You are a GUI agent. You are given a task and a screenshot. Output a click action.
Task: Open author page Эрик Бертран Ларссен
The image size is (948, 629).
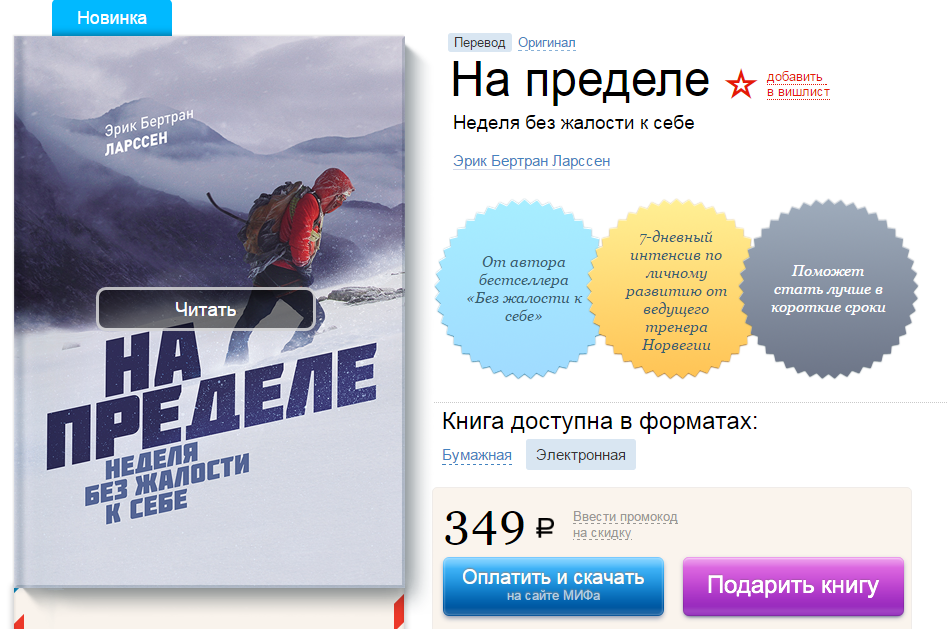click(531, 161)
